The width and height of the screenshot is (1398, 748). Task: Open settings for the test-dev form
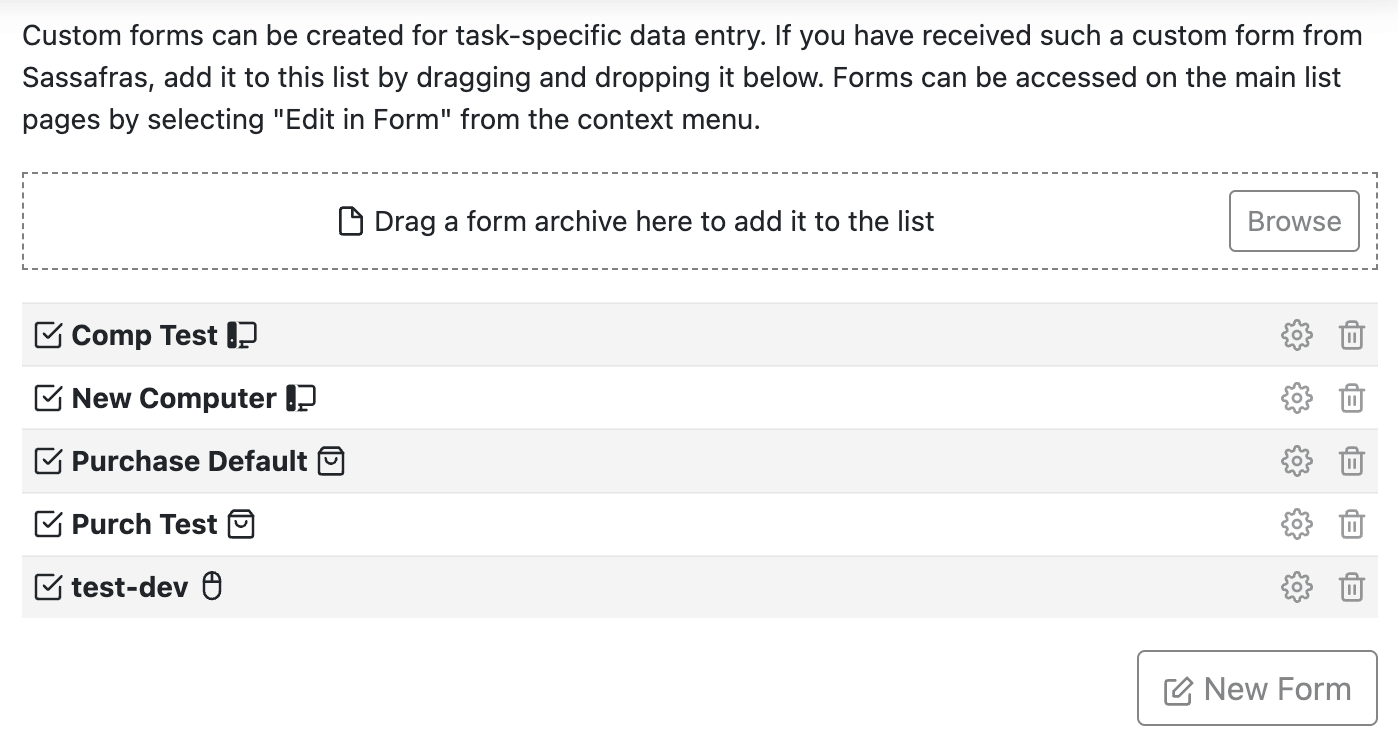pyautogui.click(x=1296, y=587)
